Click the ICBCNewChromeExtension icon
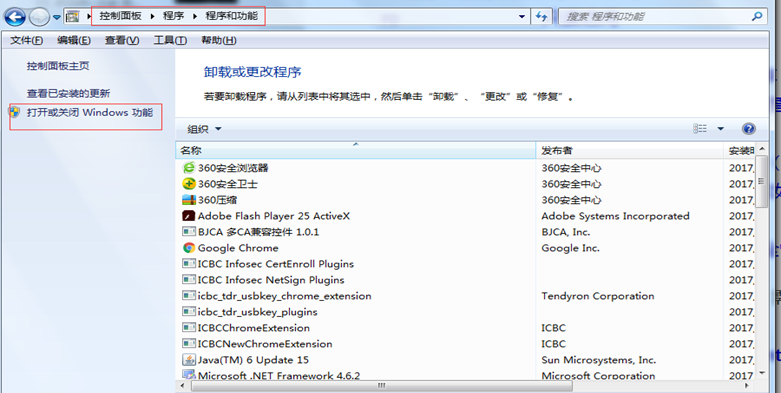Screen dimensions: 781x393 (189, 343)
